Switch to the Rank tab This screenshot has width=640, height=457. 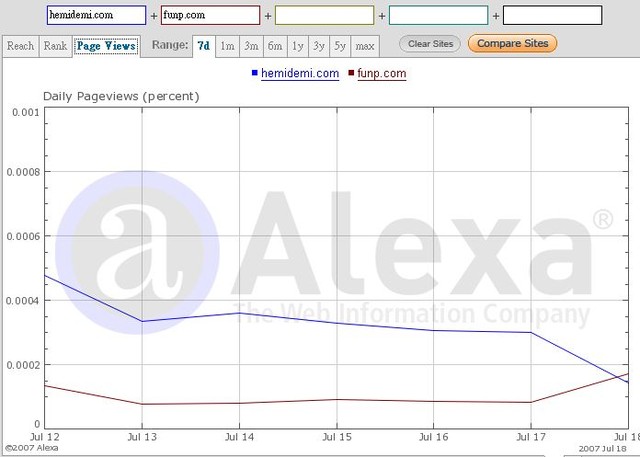(56, 46)
